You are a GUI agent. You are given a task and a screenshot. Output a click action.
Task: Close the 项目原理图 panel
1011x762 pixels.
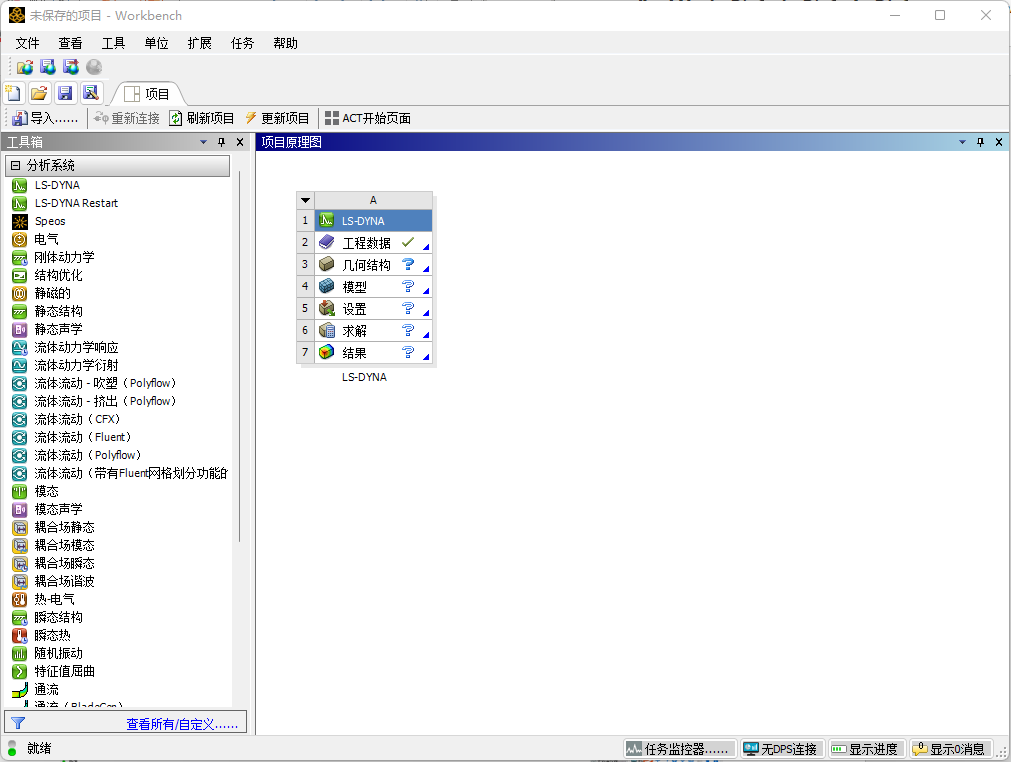pyautogui.click(x=999, y=142)
